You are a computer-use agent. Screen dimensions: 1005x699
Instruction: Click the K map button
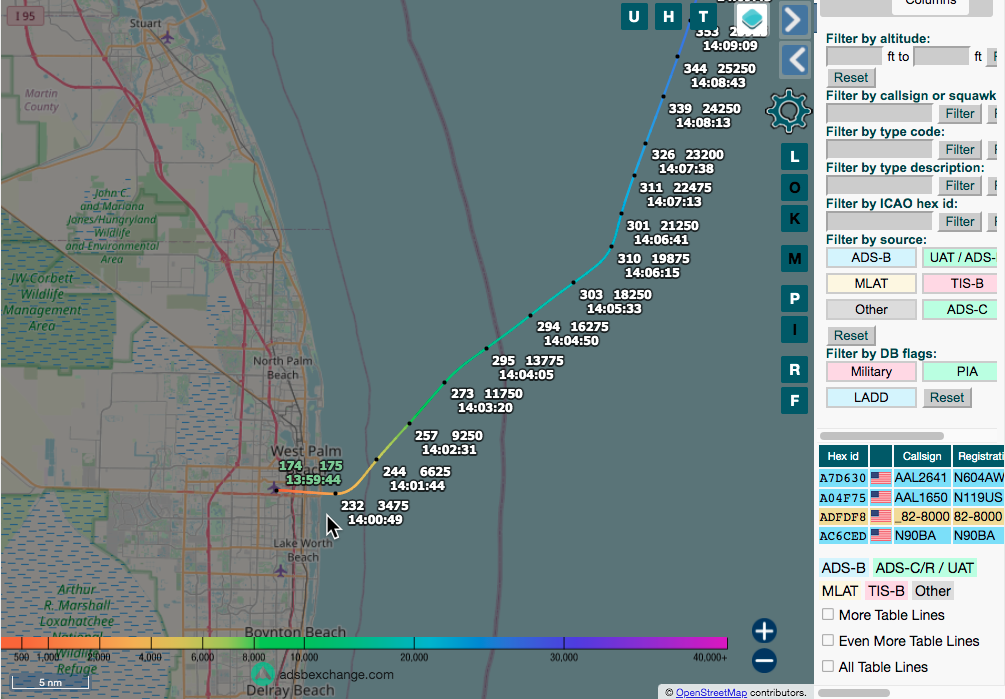coord(795,218)
